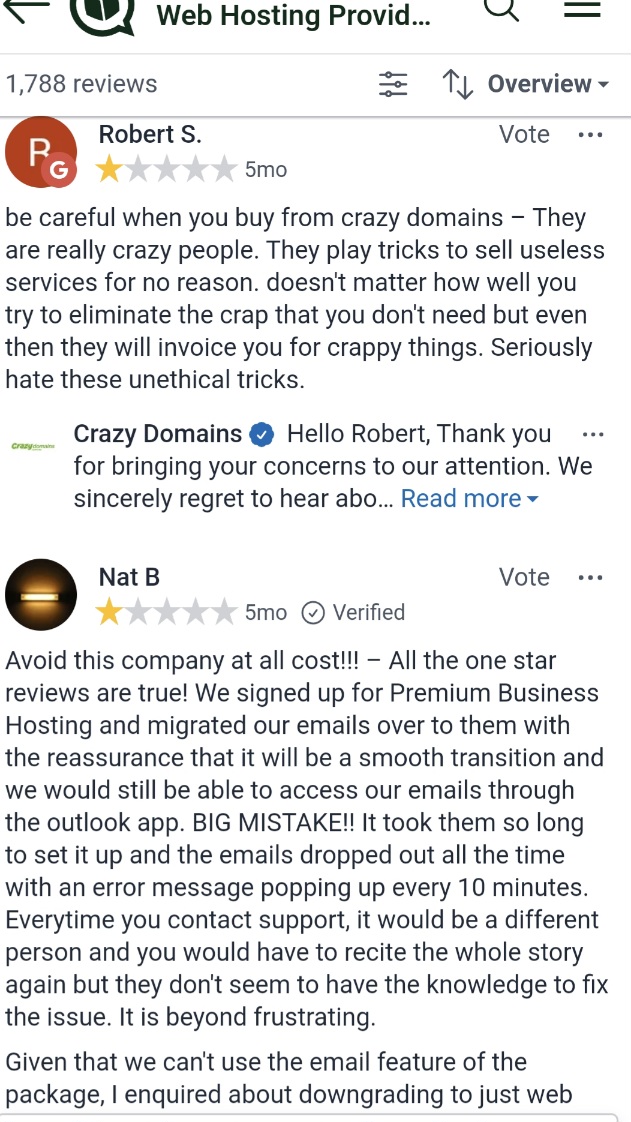Open the hamburger menu icon
The width and height of the screenshot is (631, 1122).
pos(582,9)
